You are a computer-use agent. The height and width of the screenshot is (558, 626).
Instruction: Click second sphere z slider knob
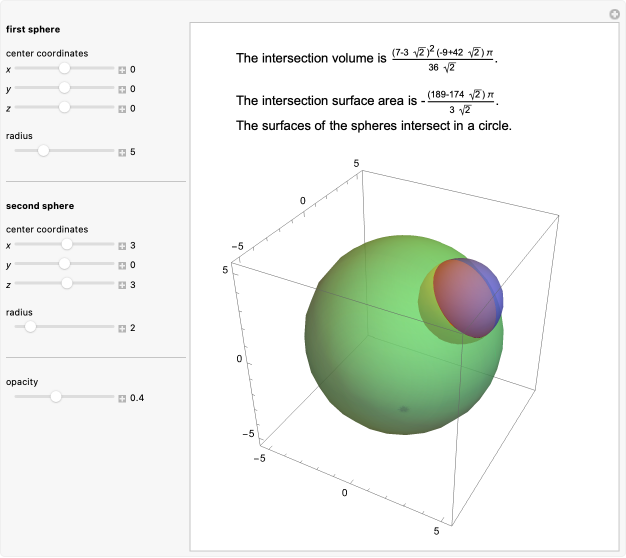[67, 283]
